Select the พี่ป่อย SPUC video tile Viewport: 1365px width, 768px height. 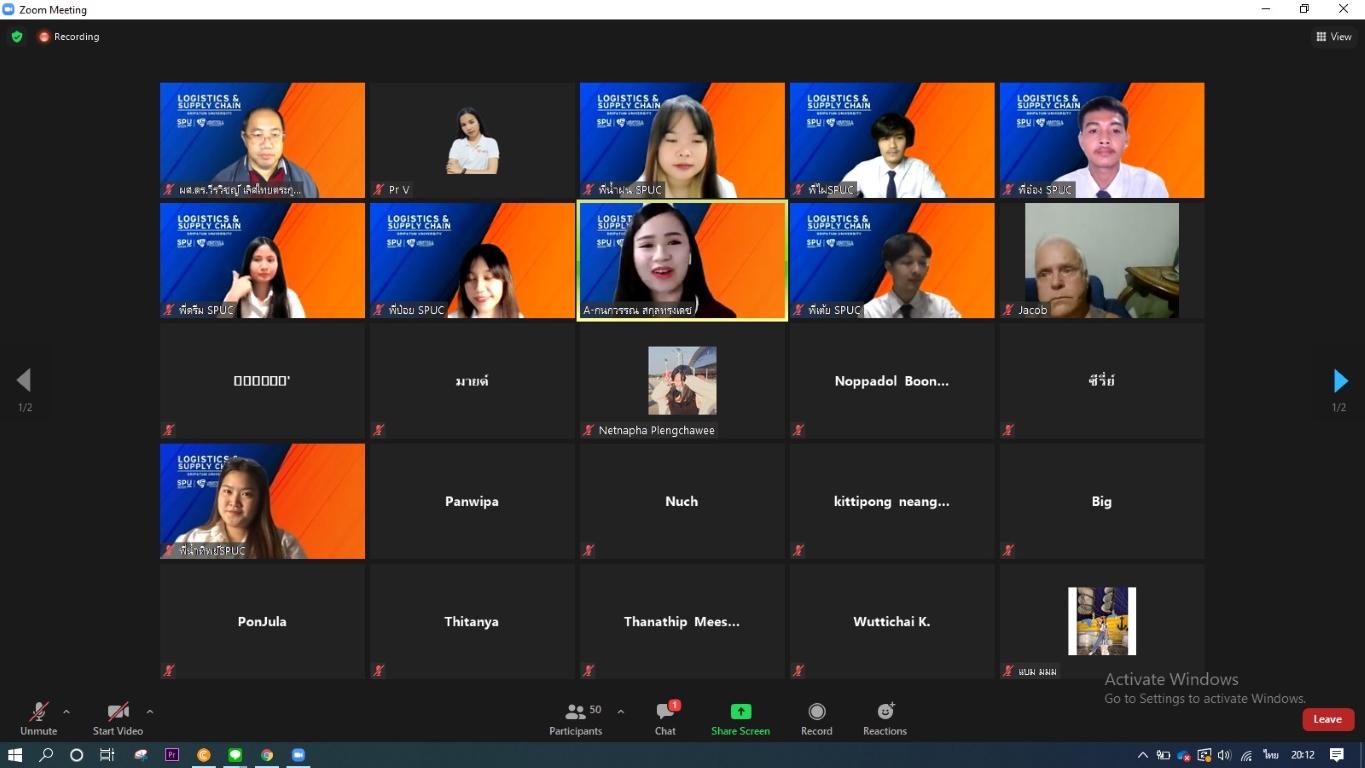472,261
